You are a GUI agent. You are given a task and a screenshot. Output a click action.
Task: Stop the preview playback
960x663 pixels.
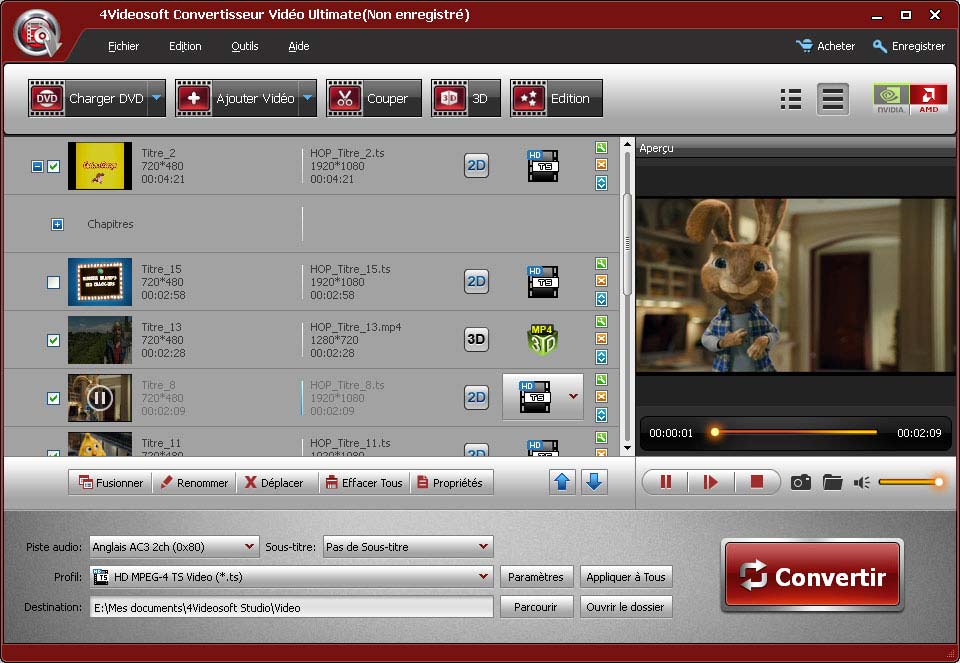(757, 482)
